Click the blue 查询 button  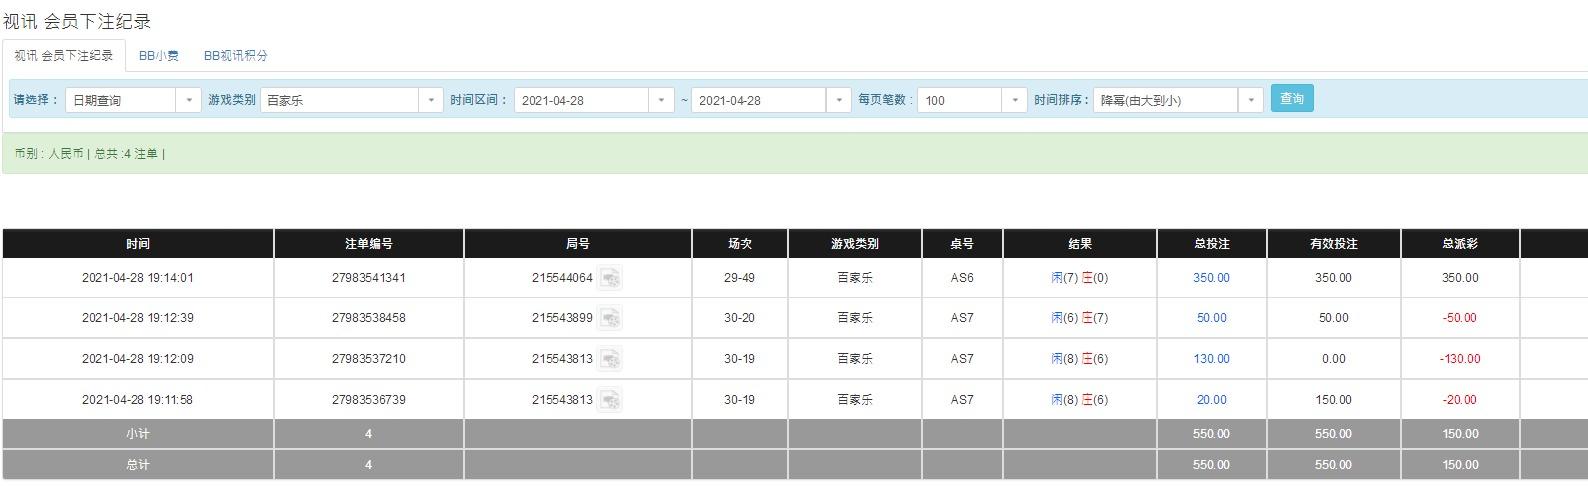tap(1292, 99)
